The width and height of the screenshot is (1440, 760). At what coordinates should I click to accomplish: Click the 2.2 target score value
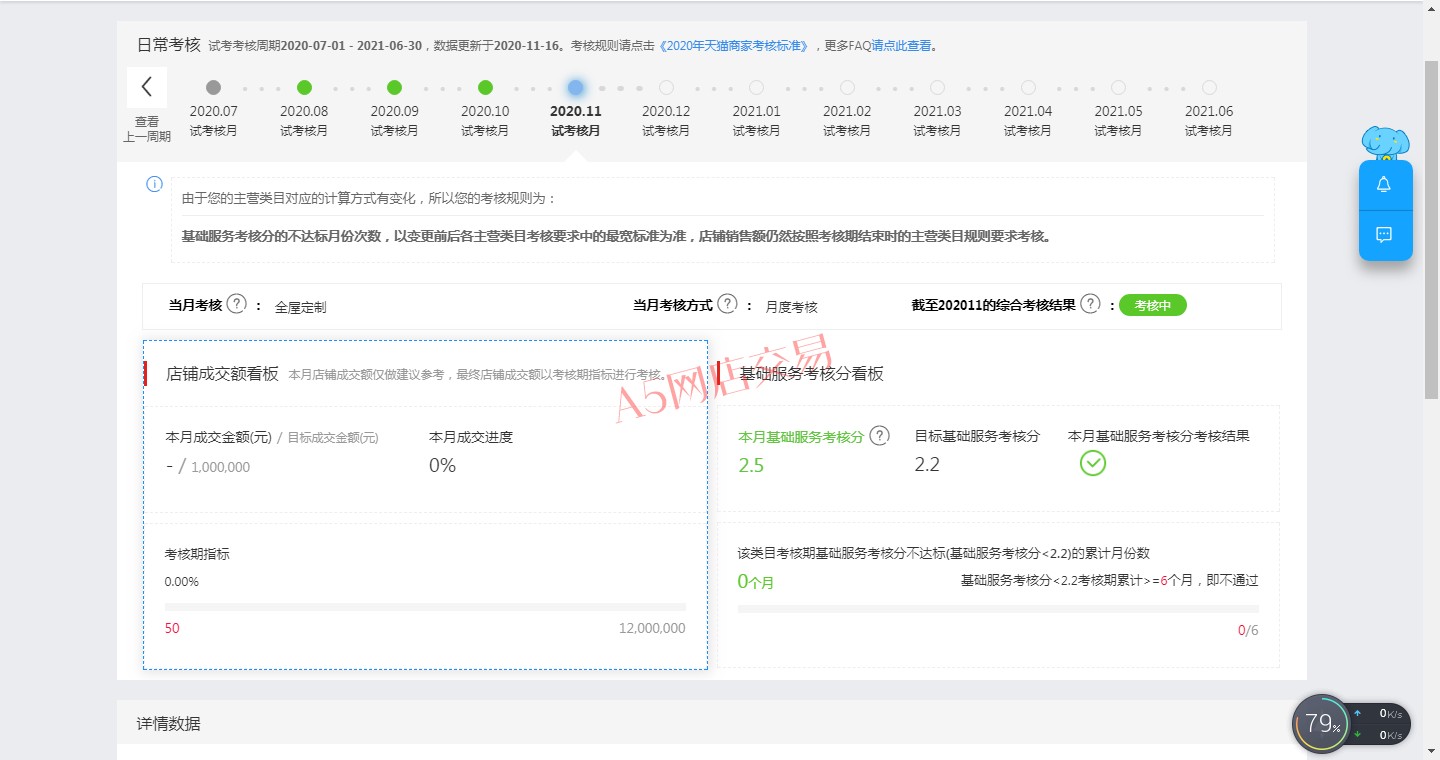pyautogui.click(x=927, y=465)
